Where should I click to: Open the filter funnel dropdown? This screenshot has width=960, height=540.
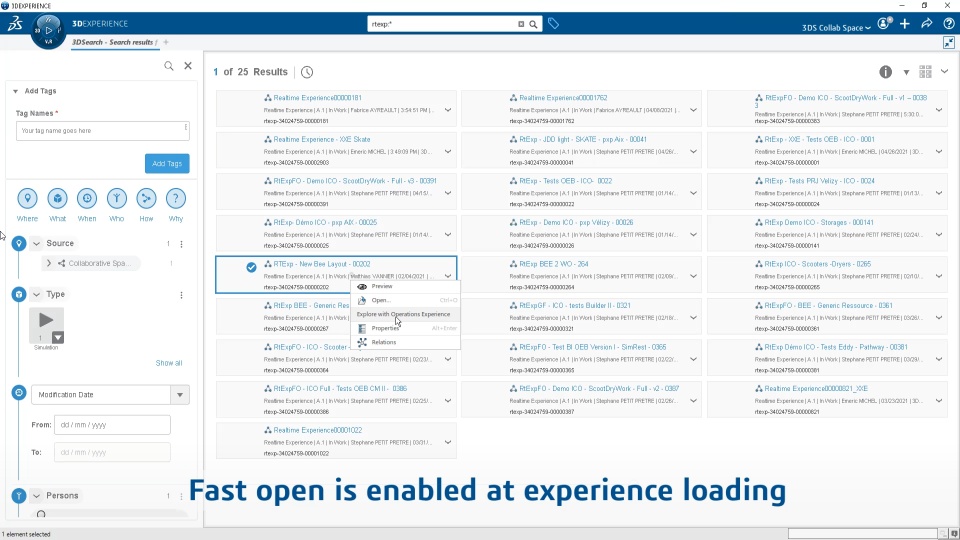(x=906, y=73)
